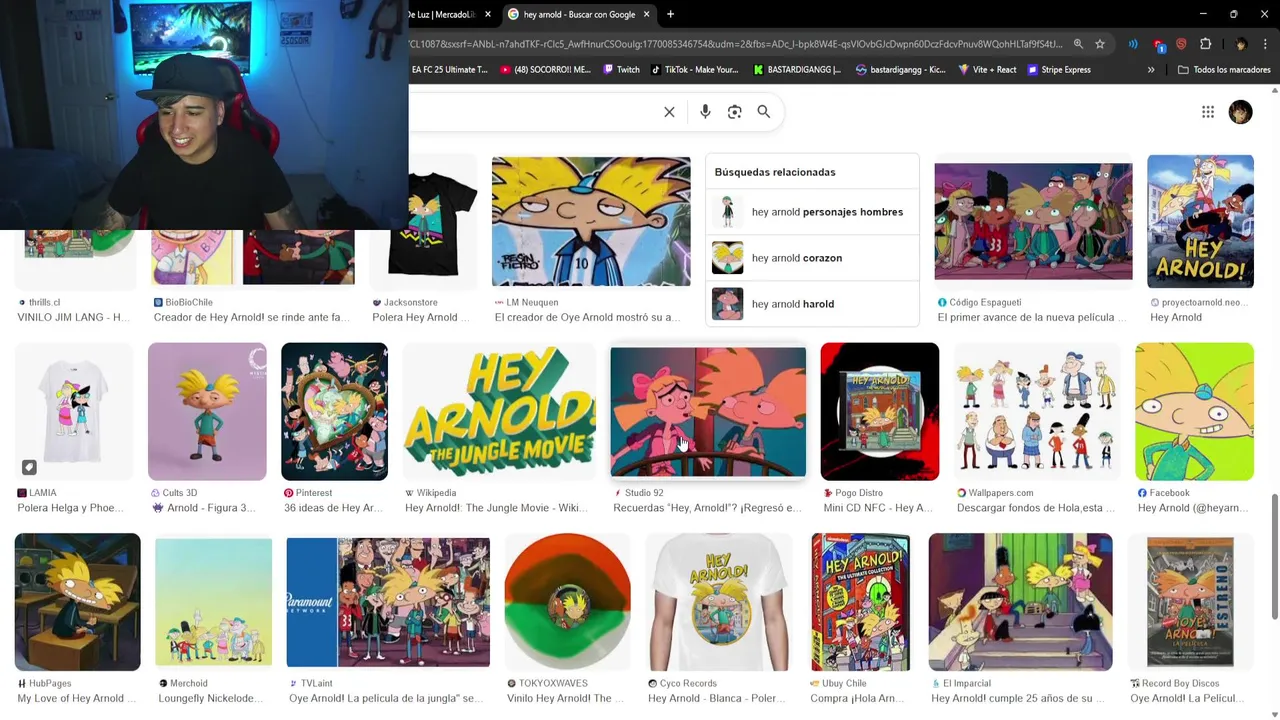1280x720 pixels.
Task: Open the Código Espagueti group image
Action: tap(1033, 221)
